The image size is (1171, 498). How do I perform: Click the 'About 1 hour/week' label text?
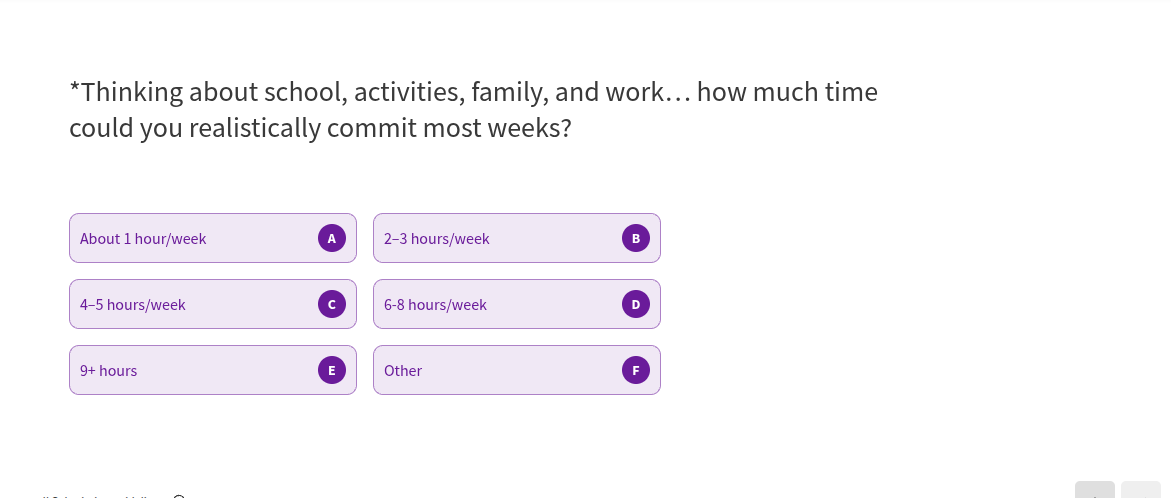[143, 239]
